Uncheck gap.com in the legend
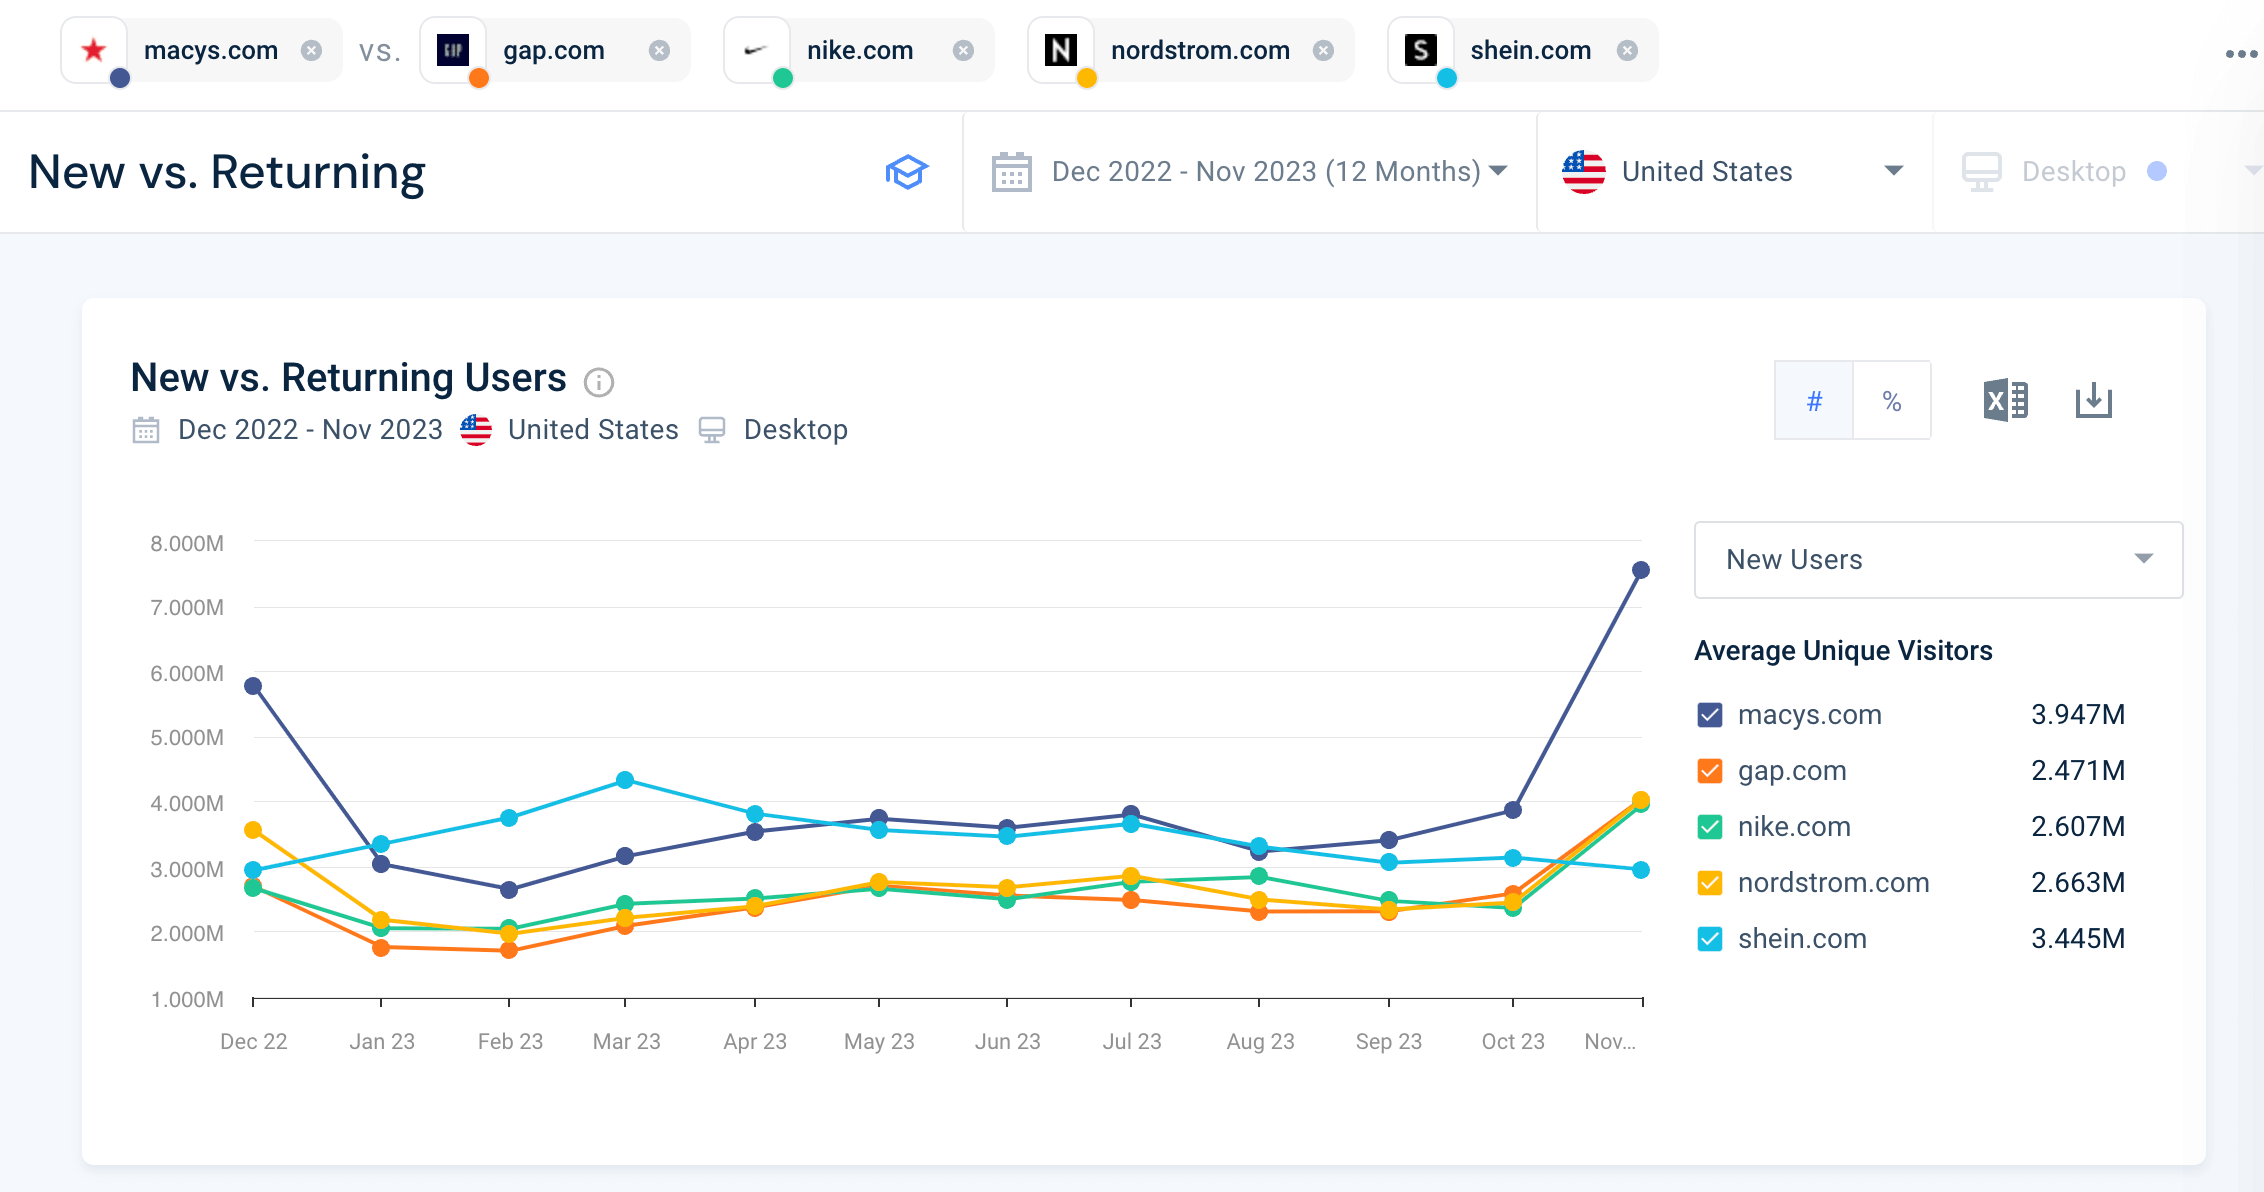This screenshot has width=2264, height=1192. tap(1710, 771)
